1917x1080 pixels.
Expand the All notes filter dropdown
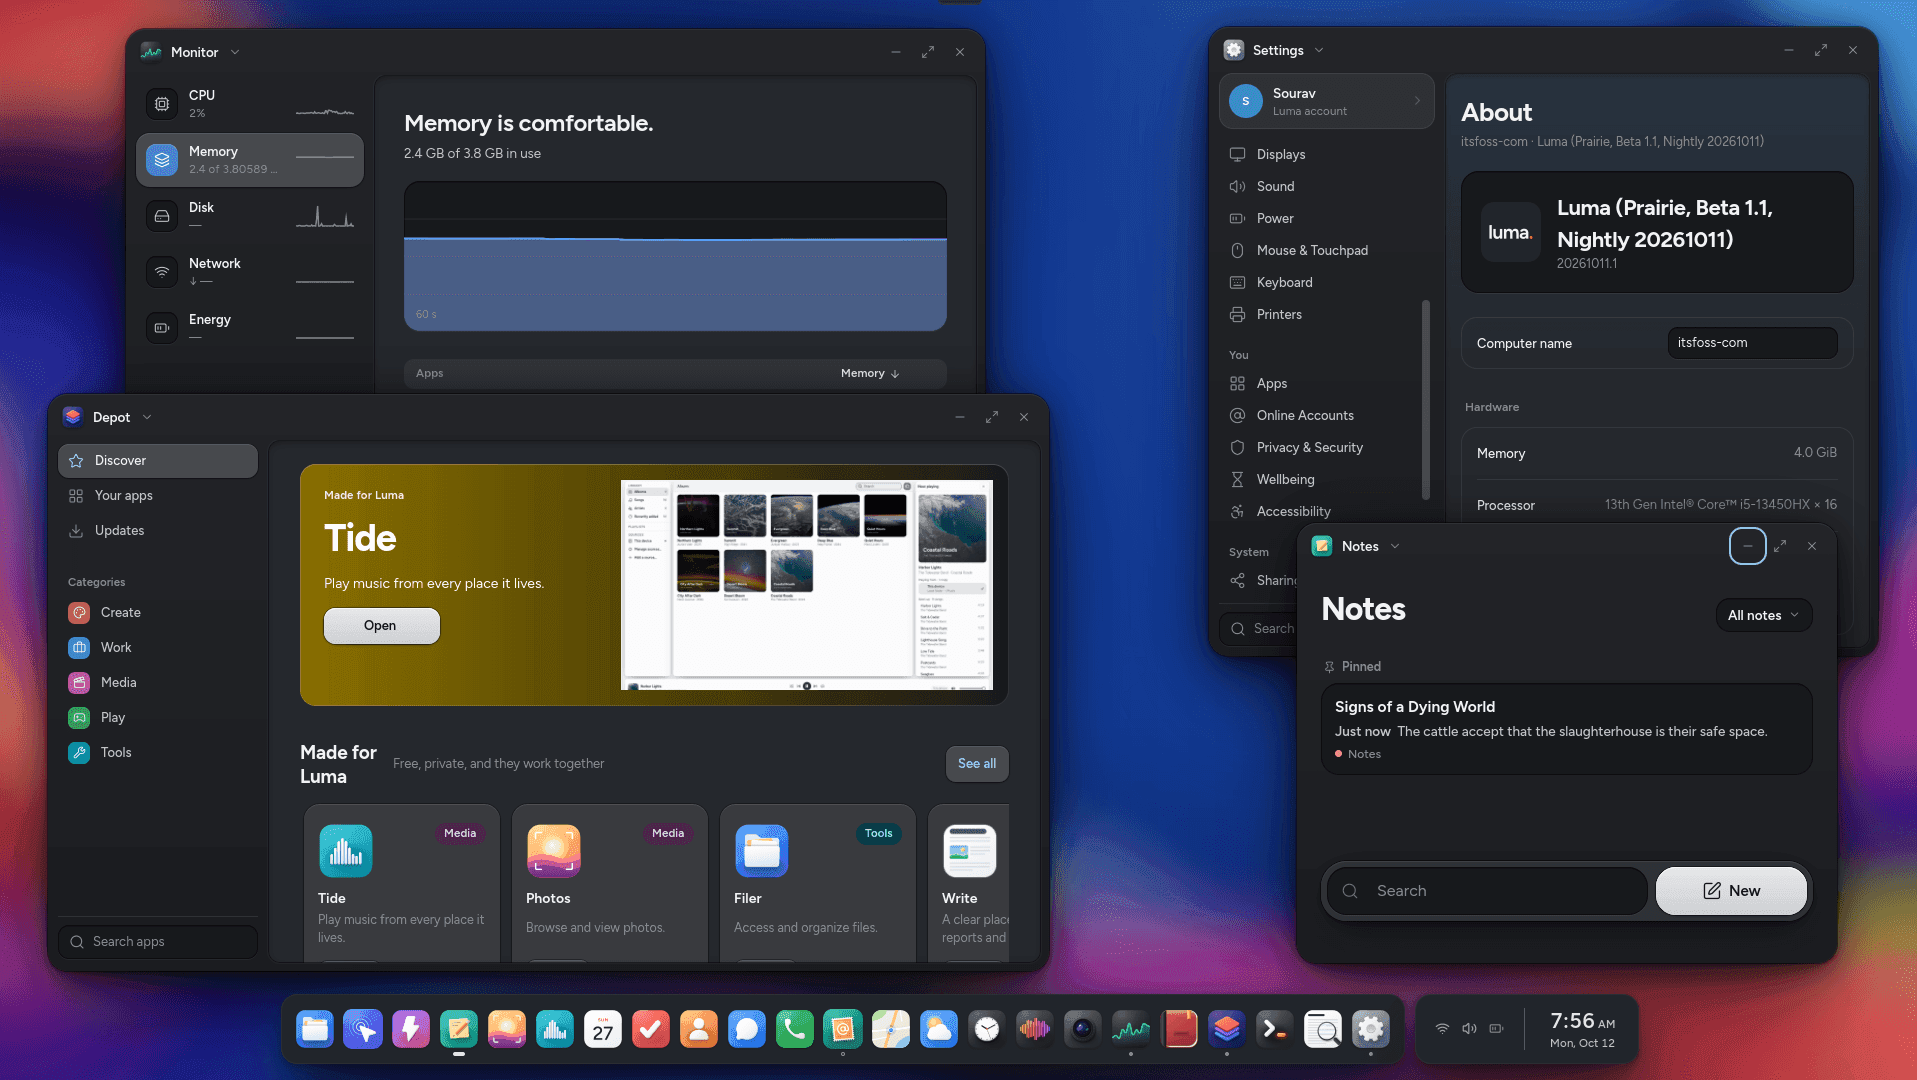click(x=1763, y=615)
